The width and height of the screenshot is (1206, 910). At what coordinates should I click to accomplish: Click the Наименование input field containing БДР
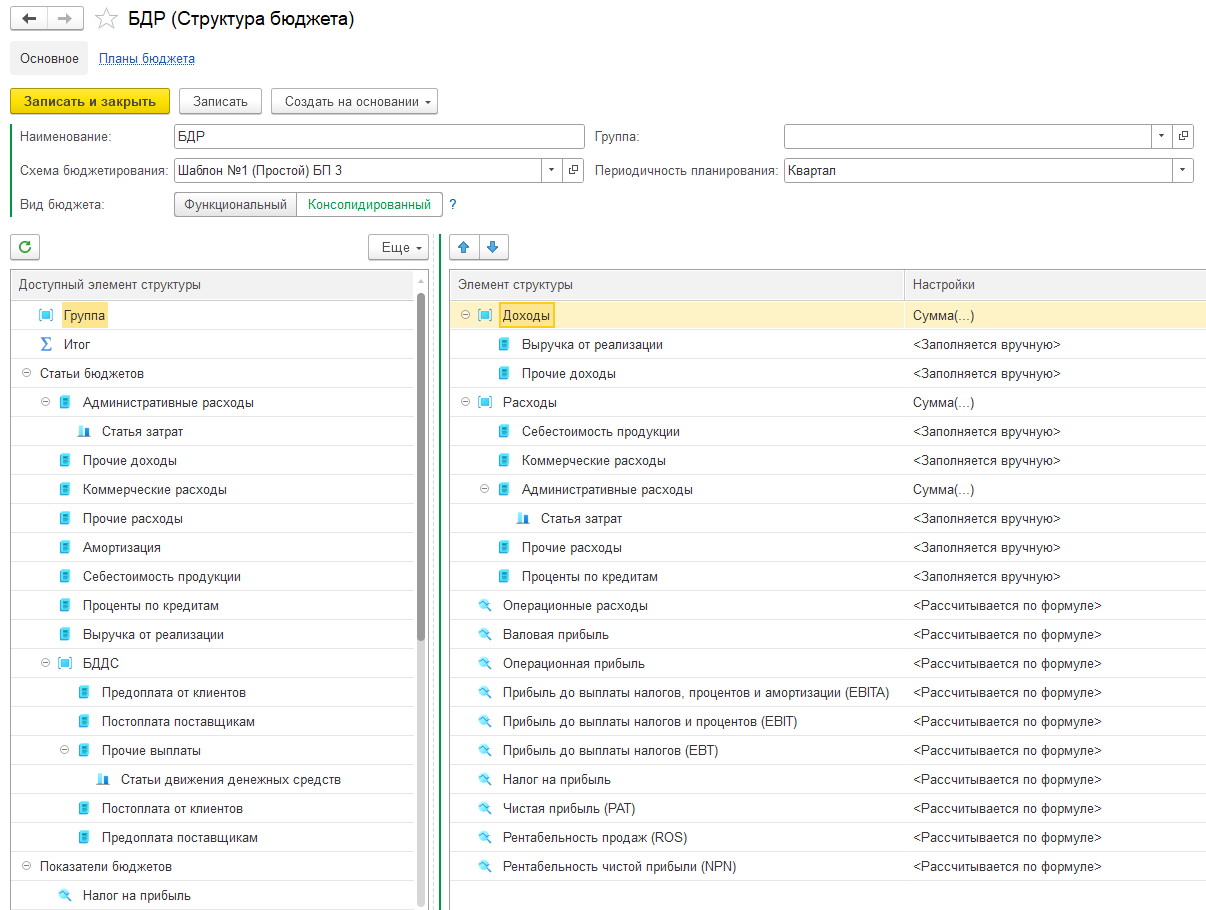379,136
